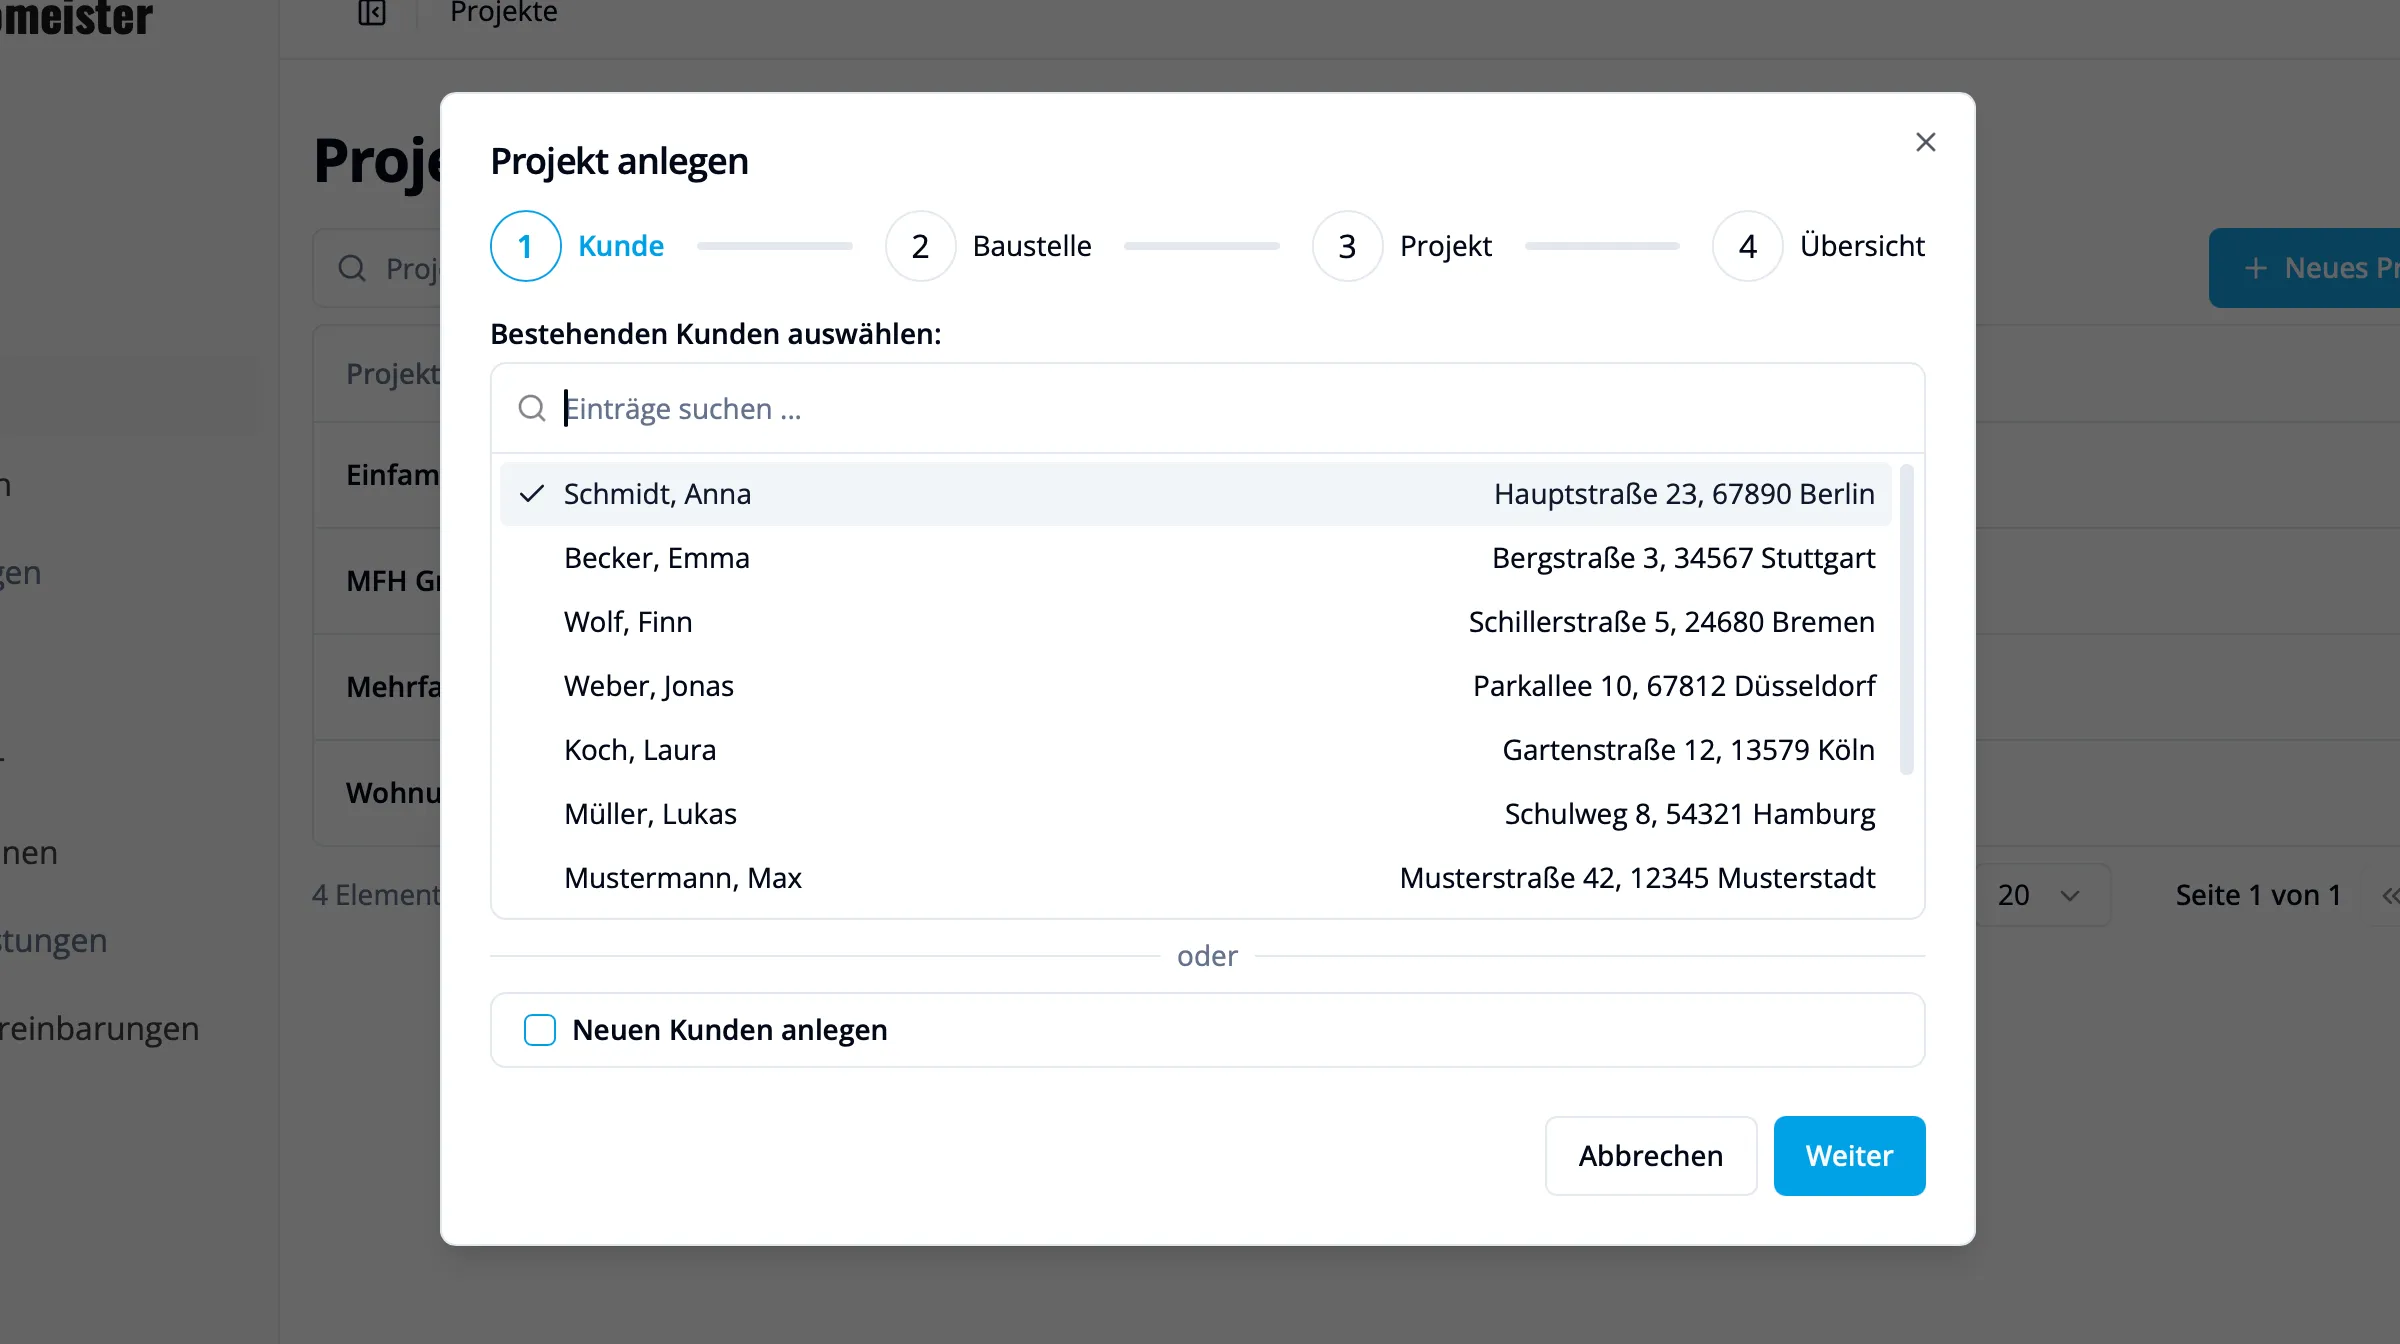Select customer Weber, Jonas
Image resolution: width=2400 pixels, height=1344 pixels.
1196,686
